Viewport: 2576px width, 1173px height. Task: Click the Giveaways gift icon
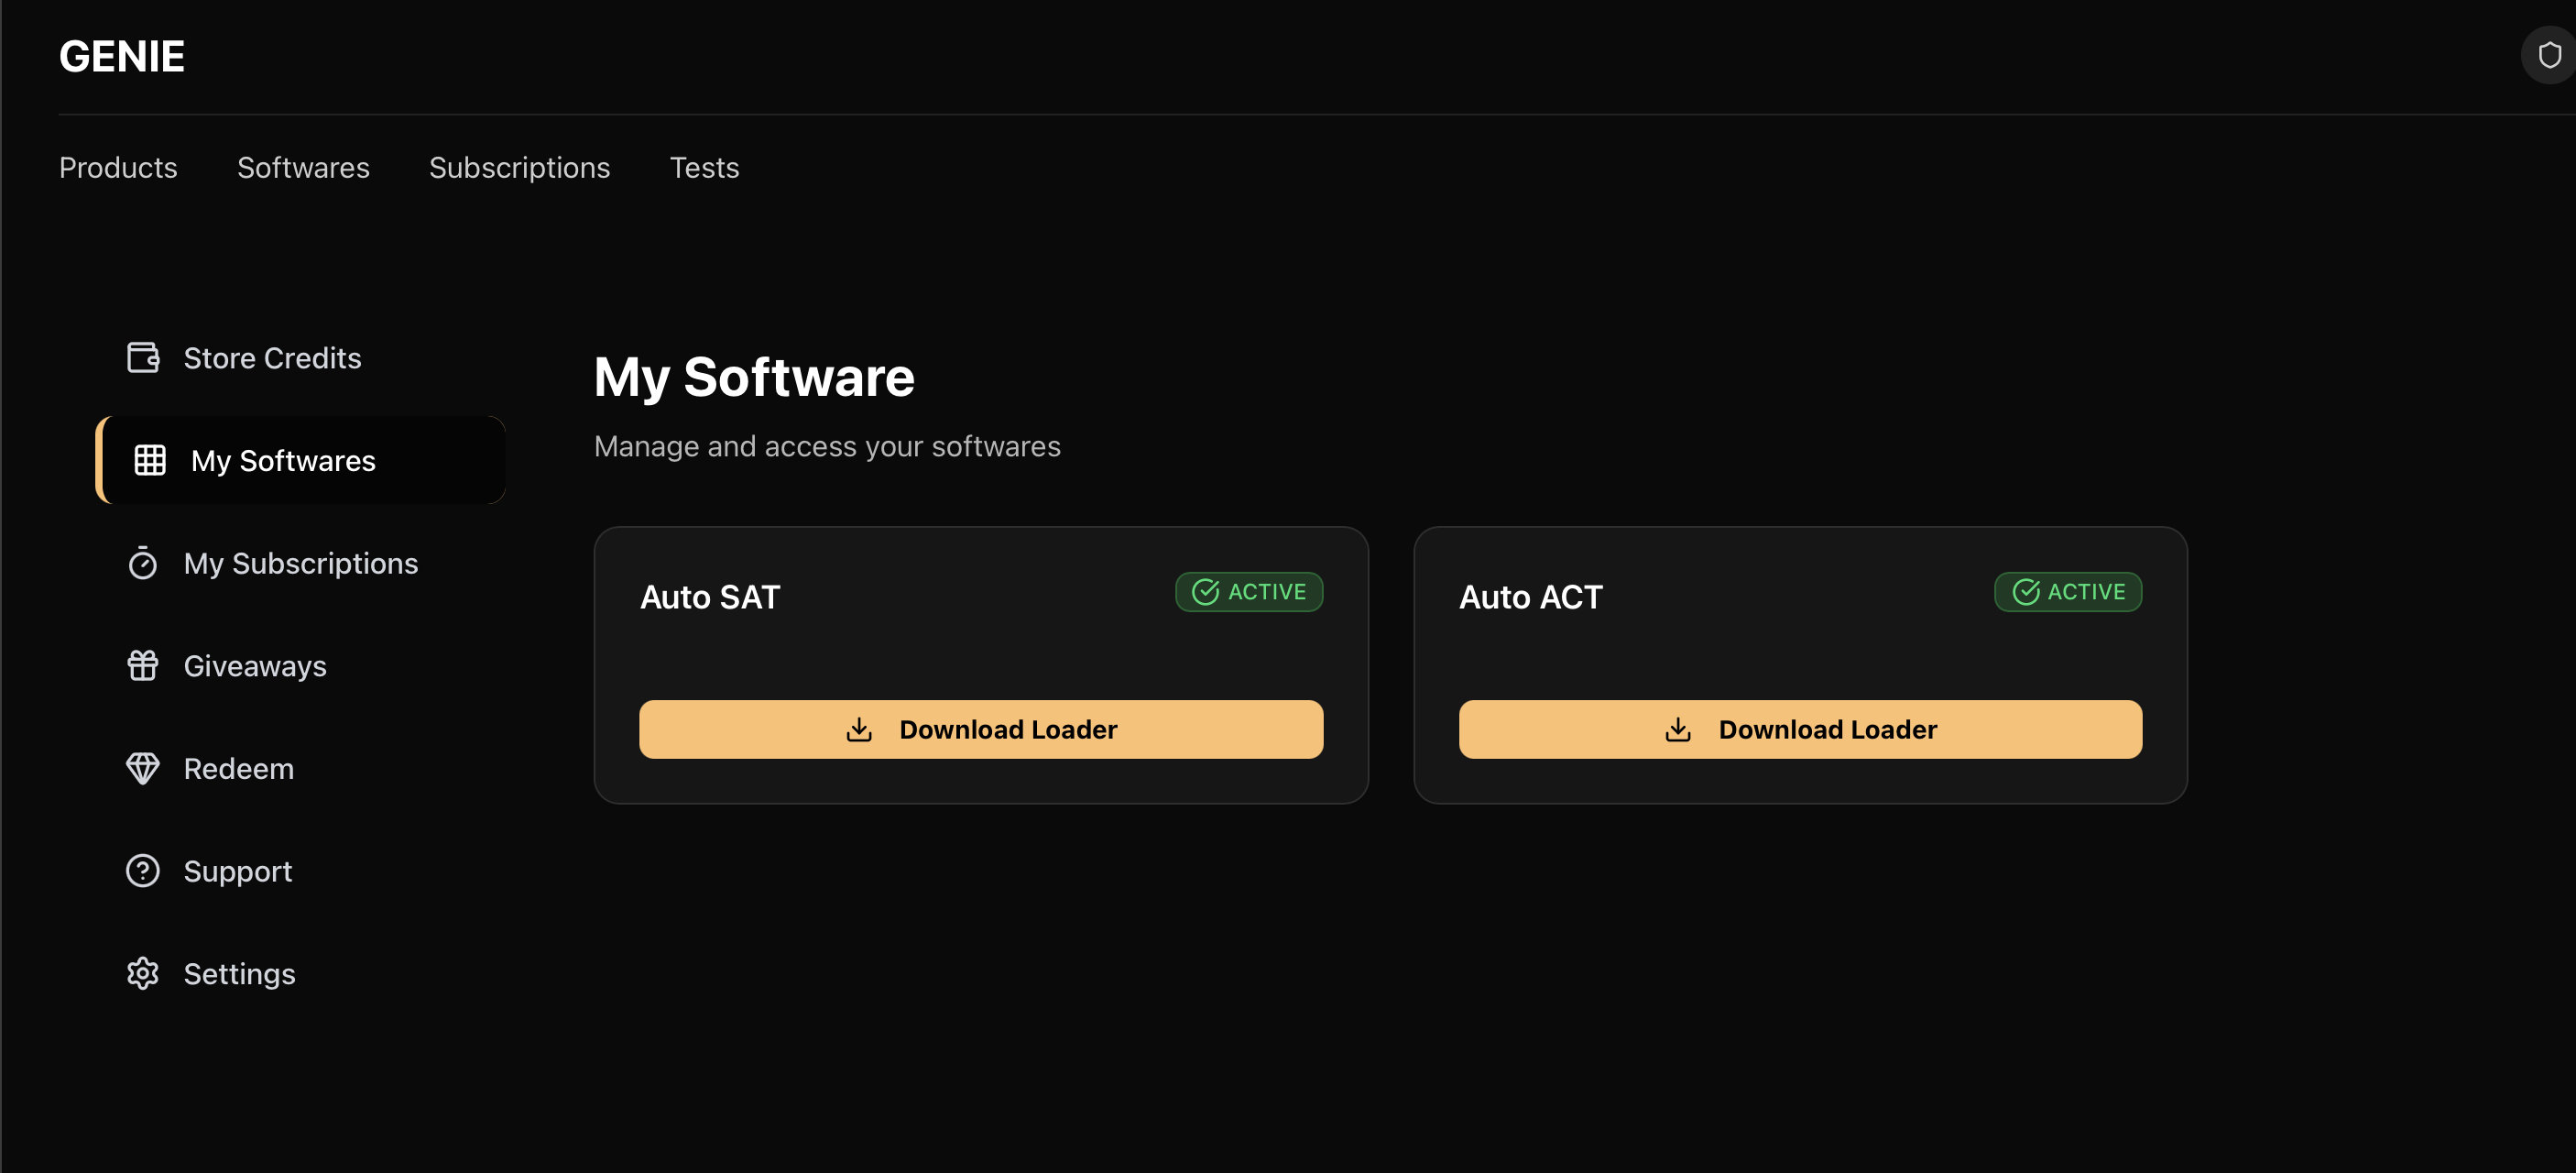[x=143, y=666]
